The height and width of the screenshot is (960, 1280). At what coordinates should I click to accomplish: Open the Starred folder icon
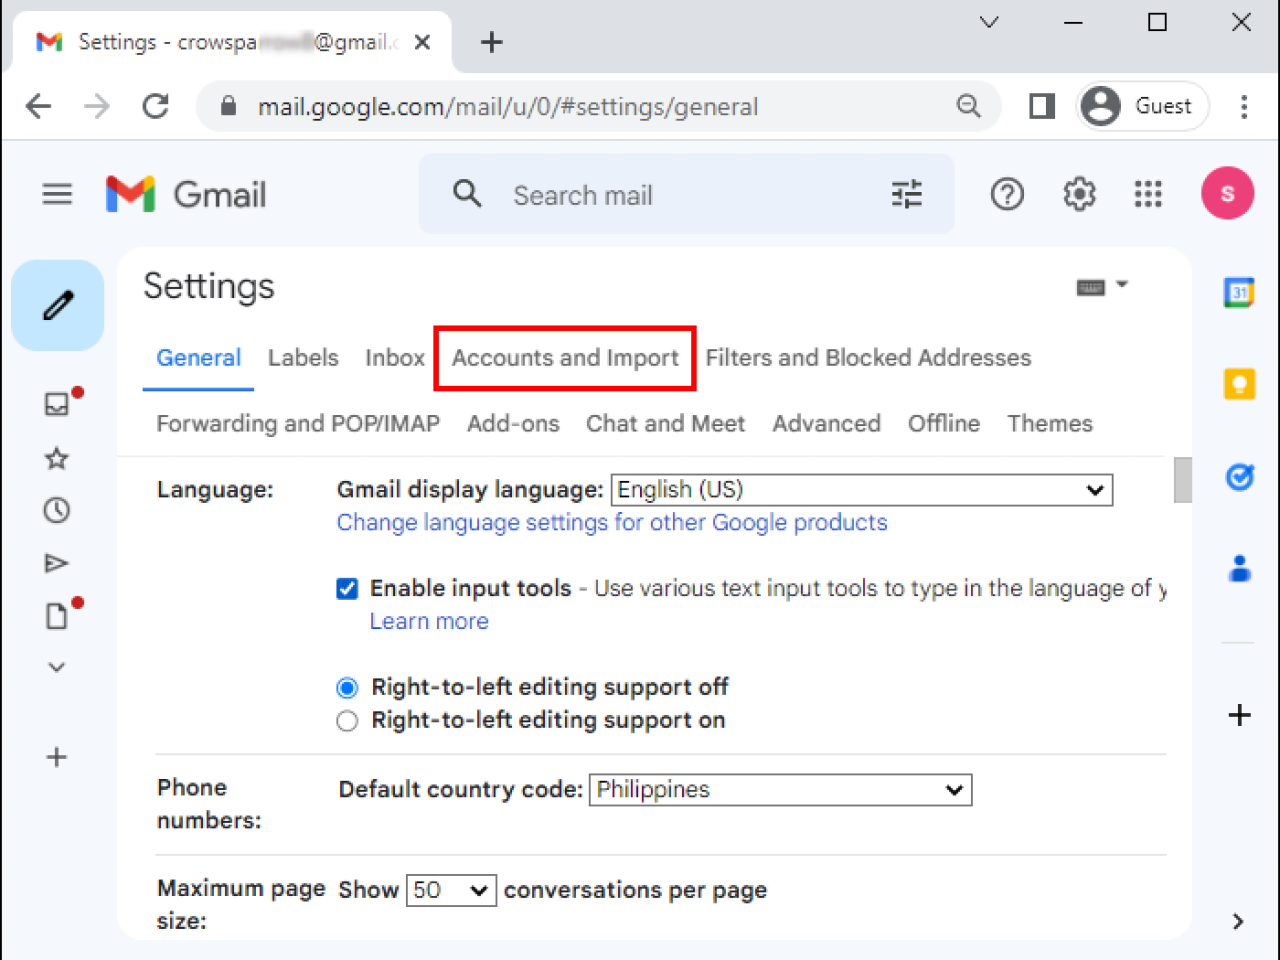[x=56, y=458]
